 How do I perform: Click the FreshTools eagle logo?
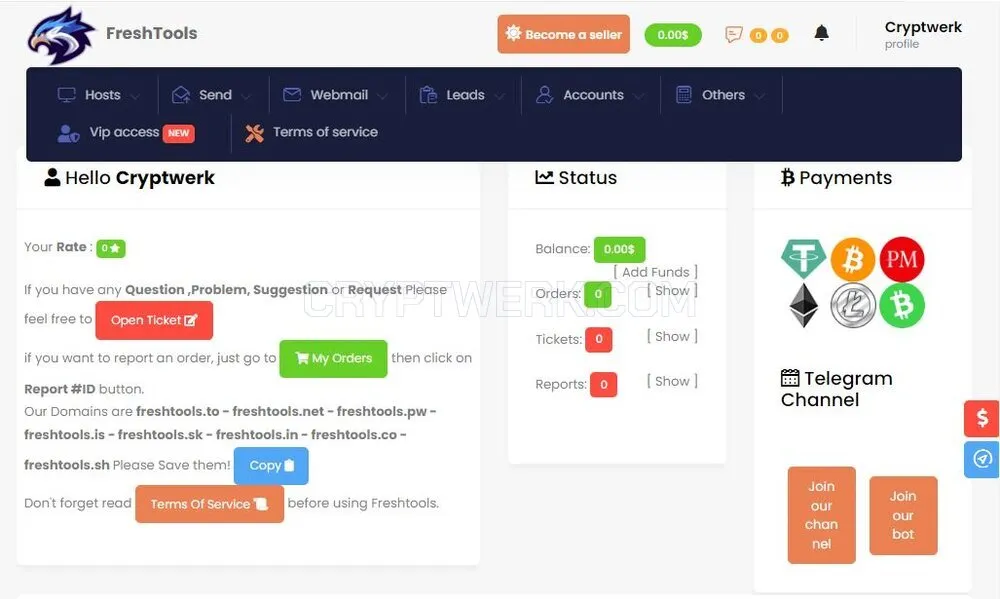coord(61,35)
